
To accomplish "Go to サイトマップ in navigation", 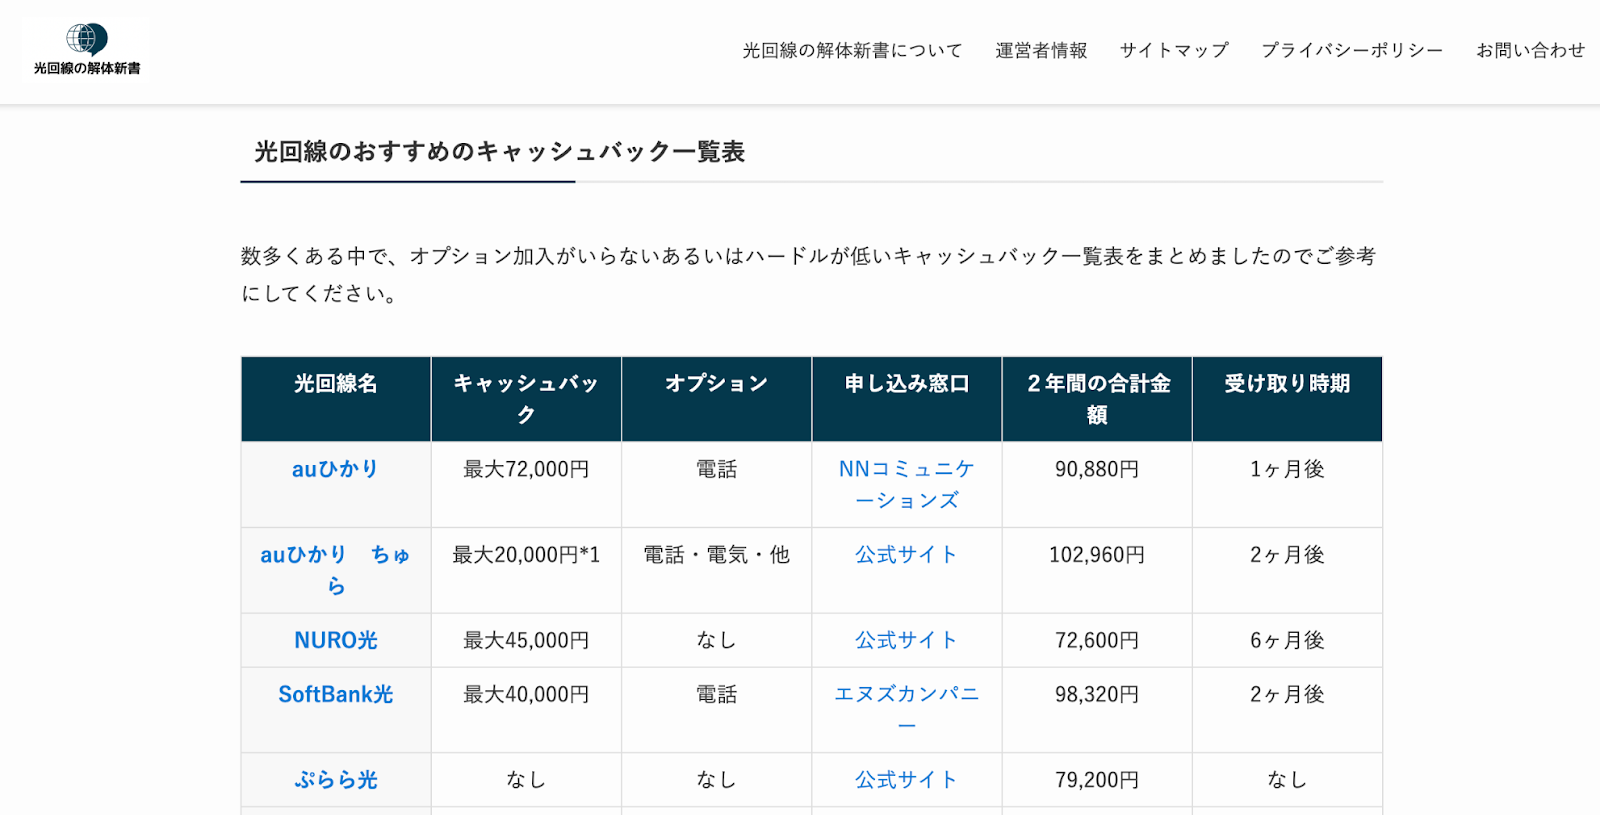I will 1174,50.
